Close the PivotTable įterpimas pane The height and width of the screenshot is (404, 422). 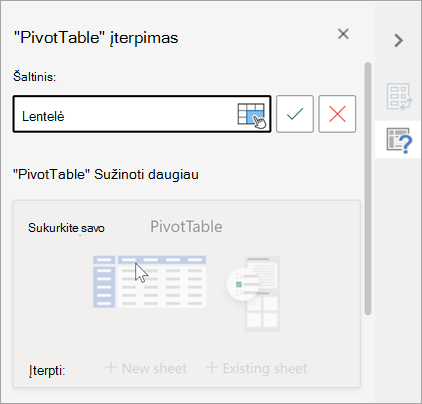point(343,34)
